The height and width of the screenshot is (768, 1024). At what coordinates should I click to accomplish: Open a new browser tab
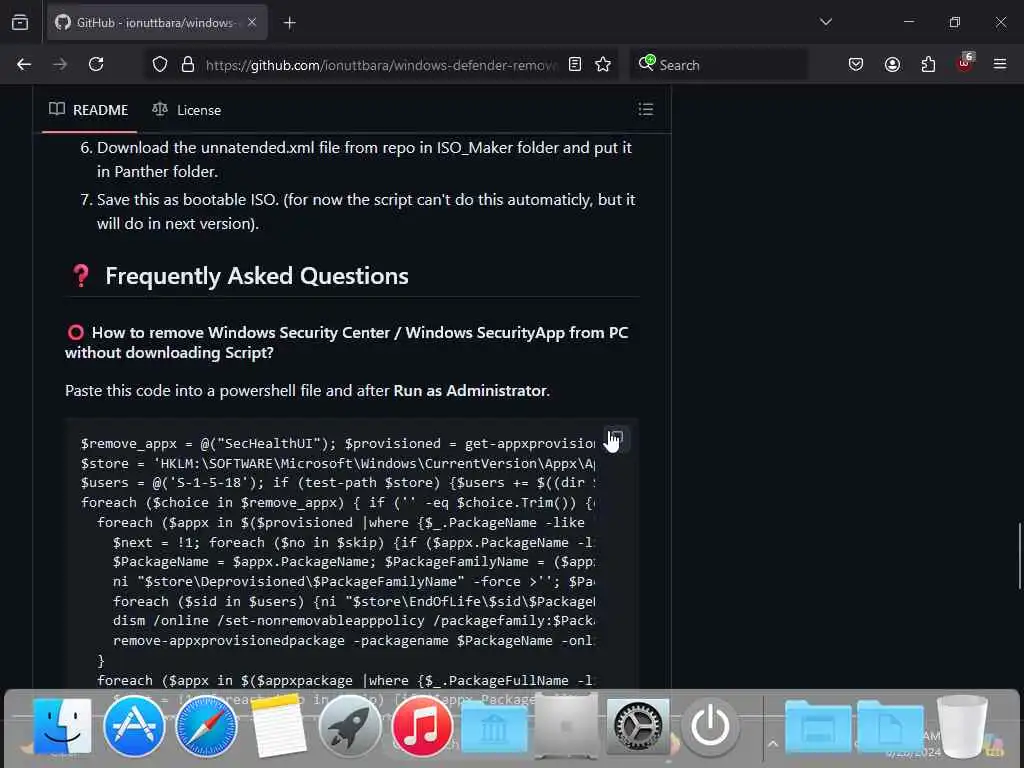coord(289,23)
